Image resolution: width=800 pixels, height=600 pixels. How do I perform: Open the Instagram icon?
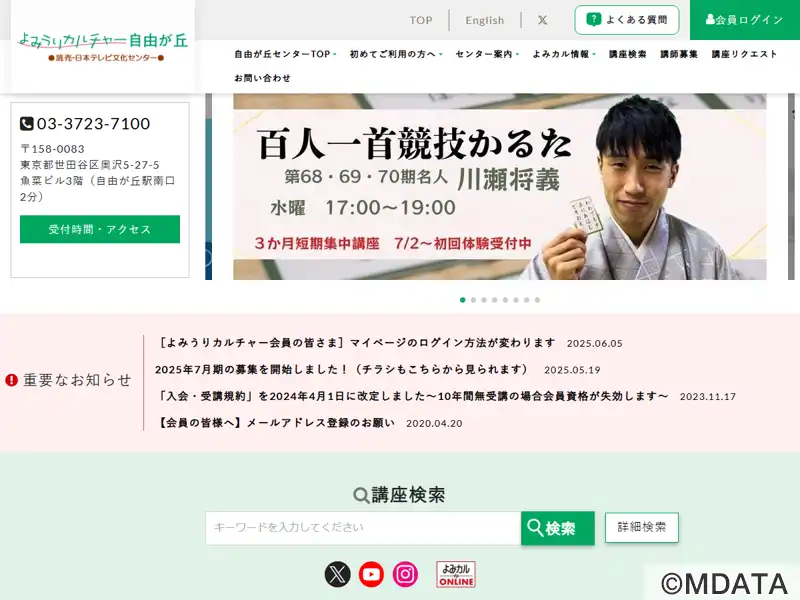click(405, 574)
